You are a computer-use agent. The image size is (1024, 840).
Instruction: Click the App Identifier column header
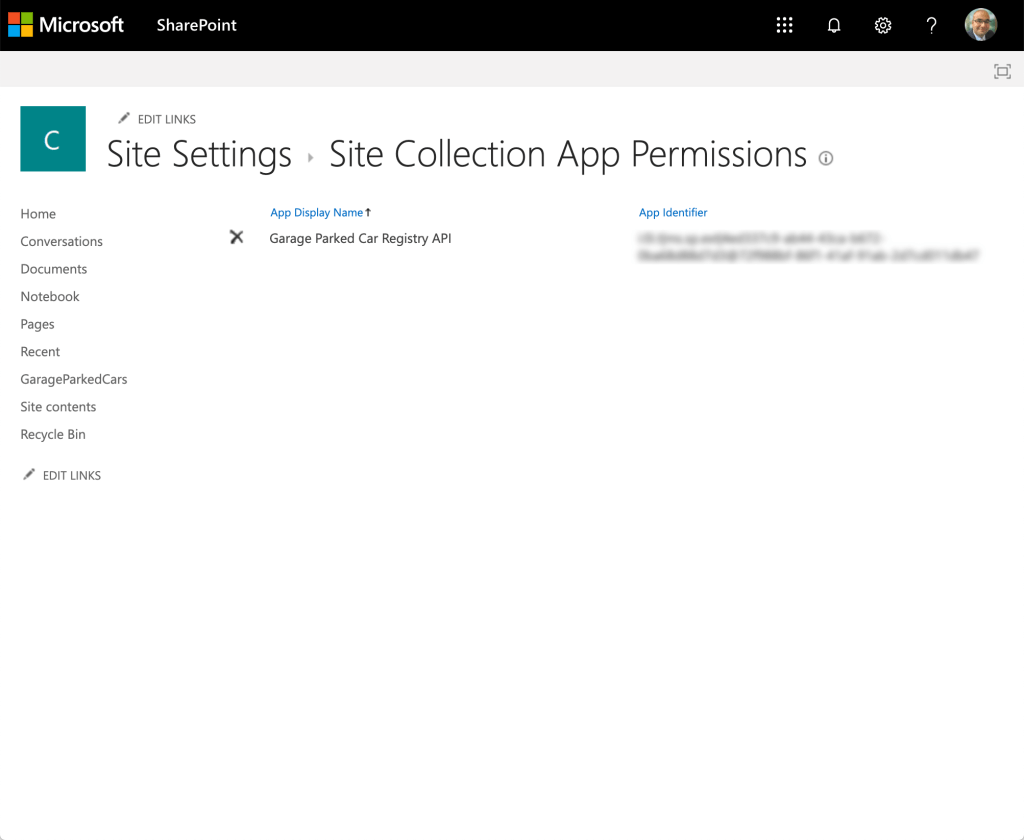pos(673,213)
